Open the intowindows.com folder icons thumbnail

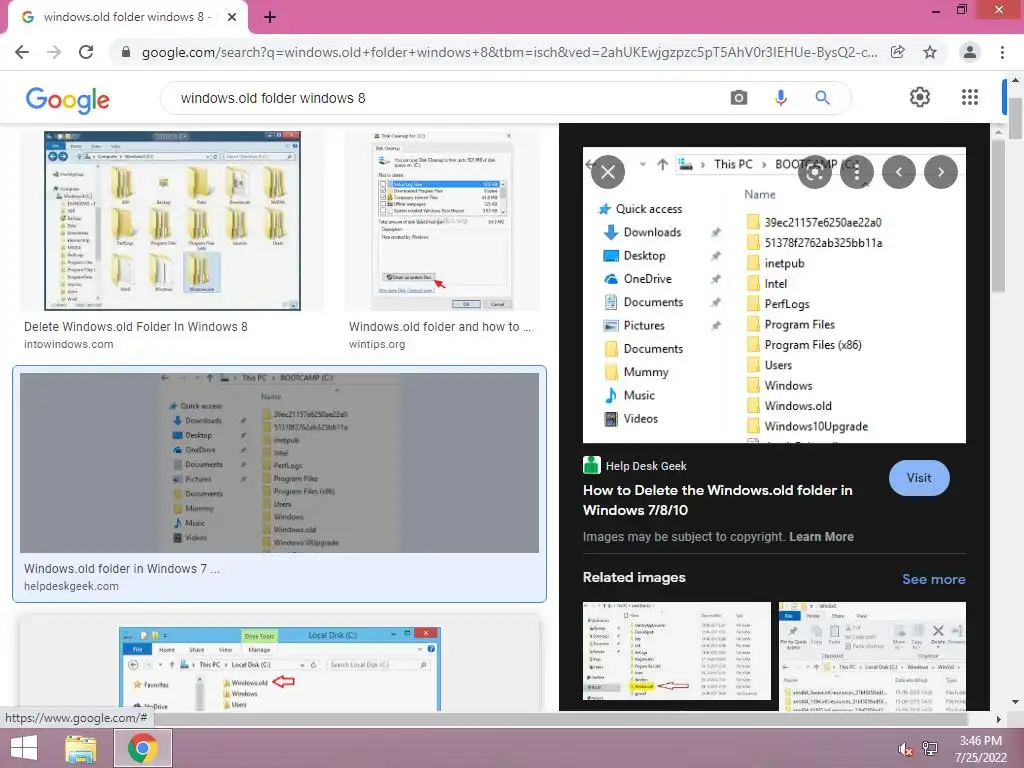[x=172, y=221]
